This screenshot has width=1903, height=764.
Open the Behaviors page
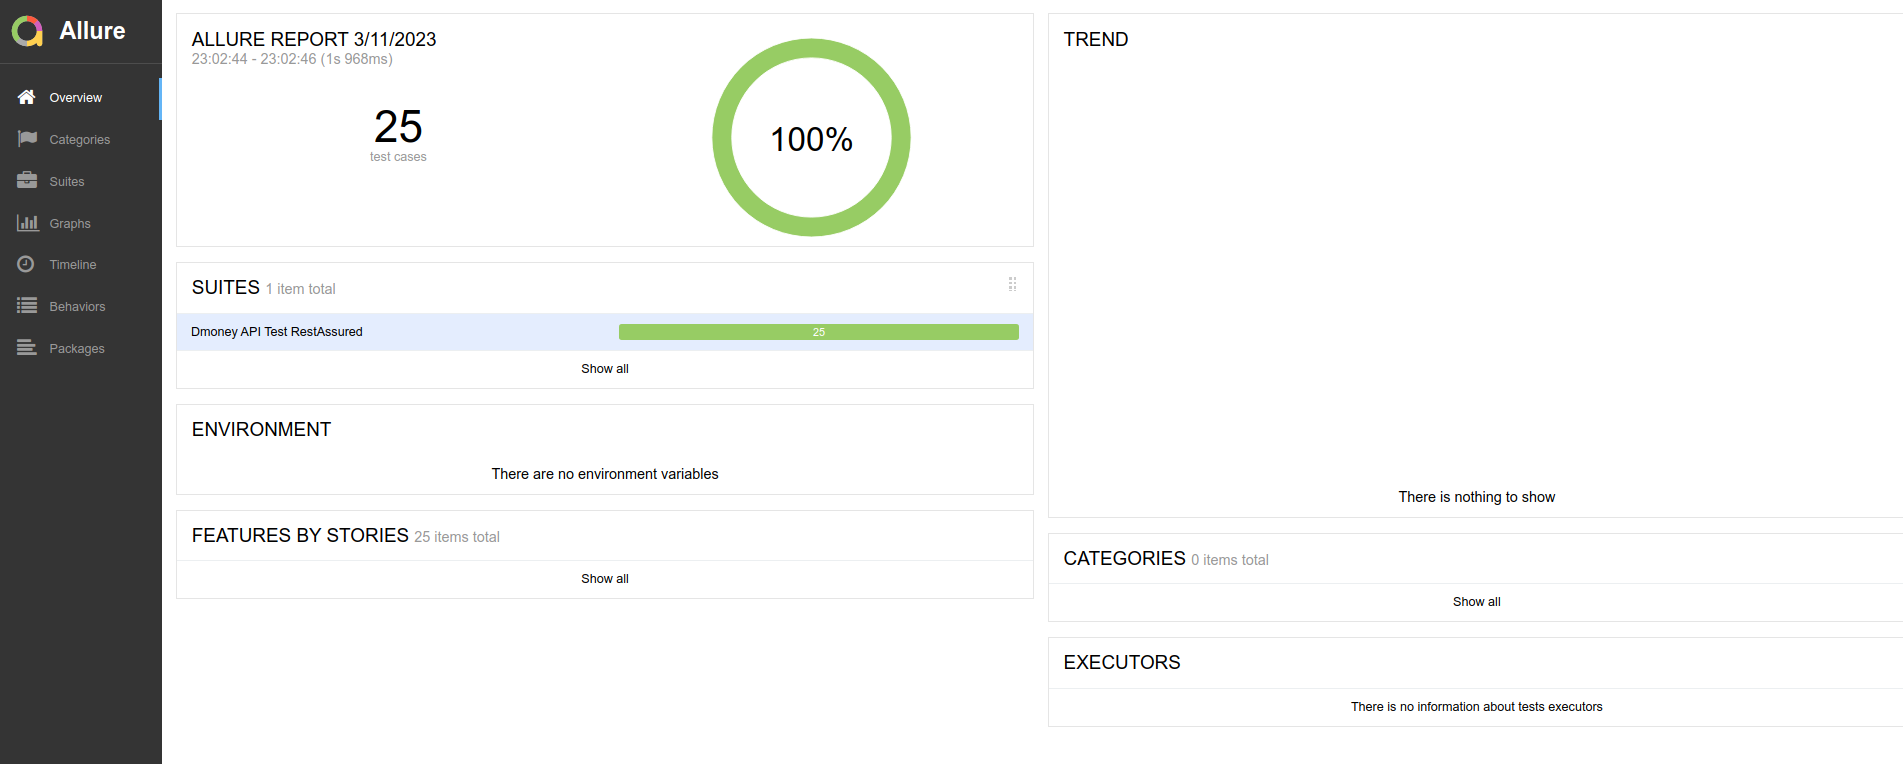point(80,307)
